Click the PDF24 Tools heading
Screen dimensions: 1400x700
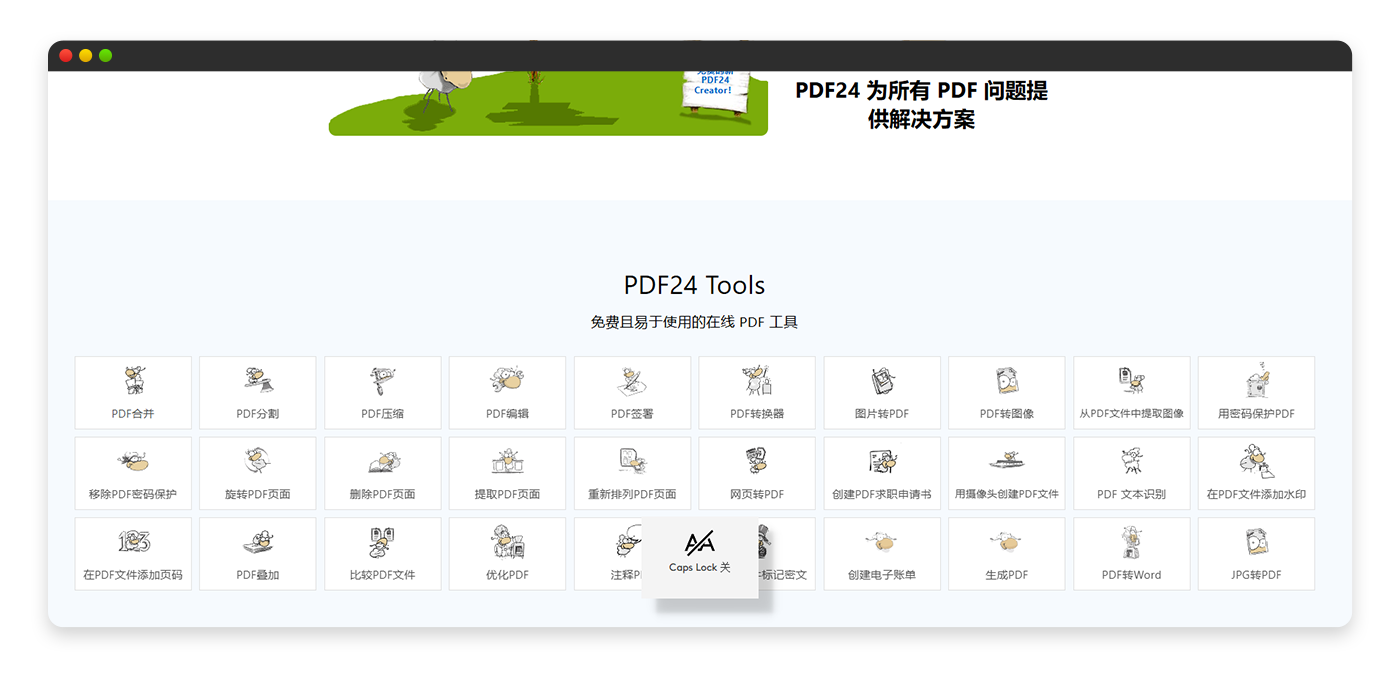coord(694,285)
